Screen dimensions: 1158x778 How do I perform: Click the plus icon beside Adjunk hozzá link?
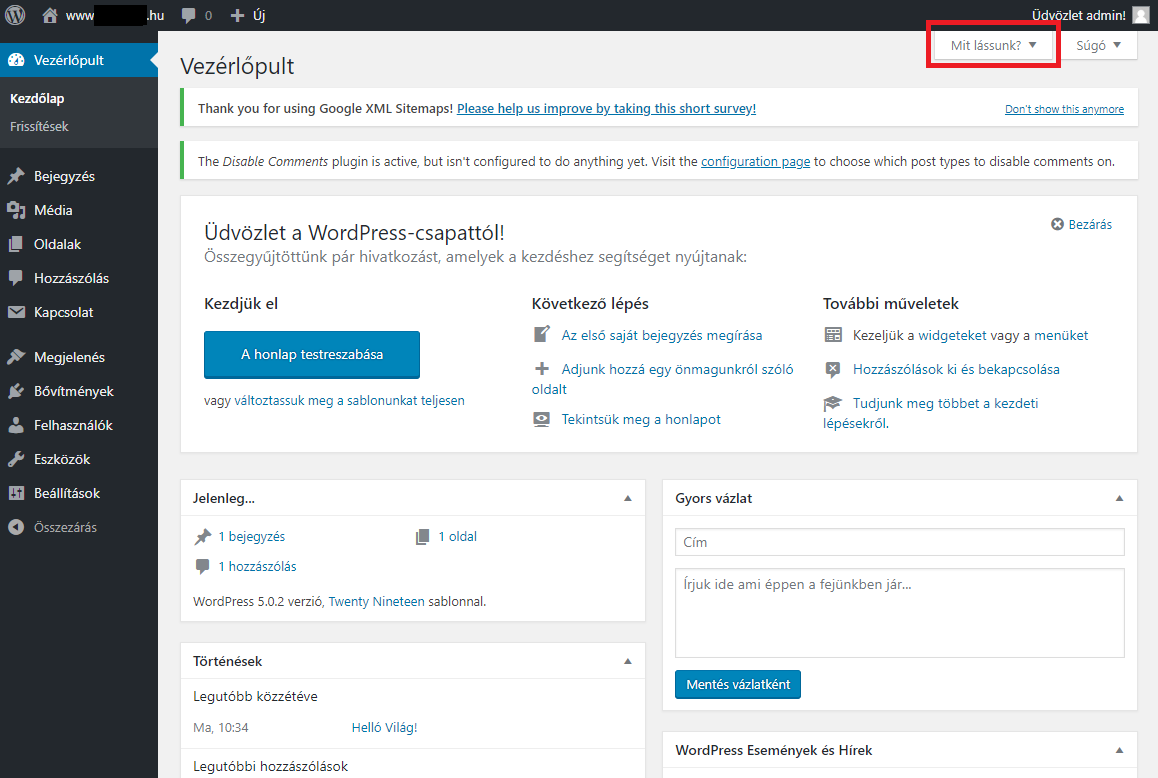(542, 369)
